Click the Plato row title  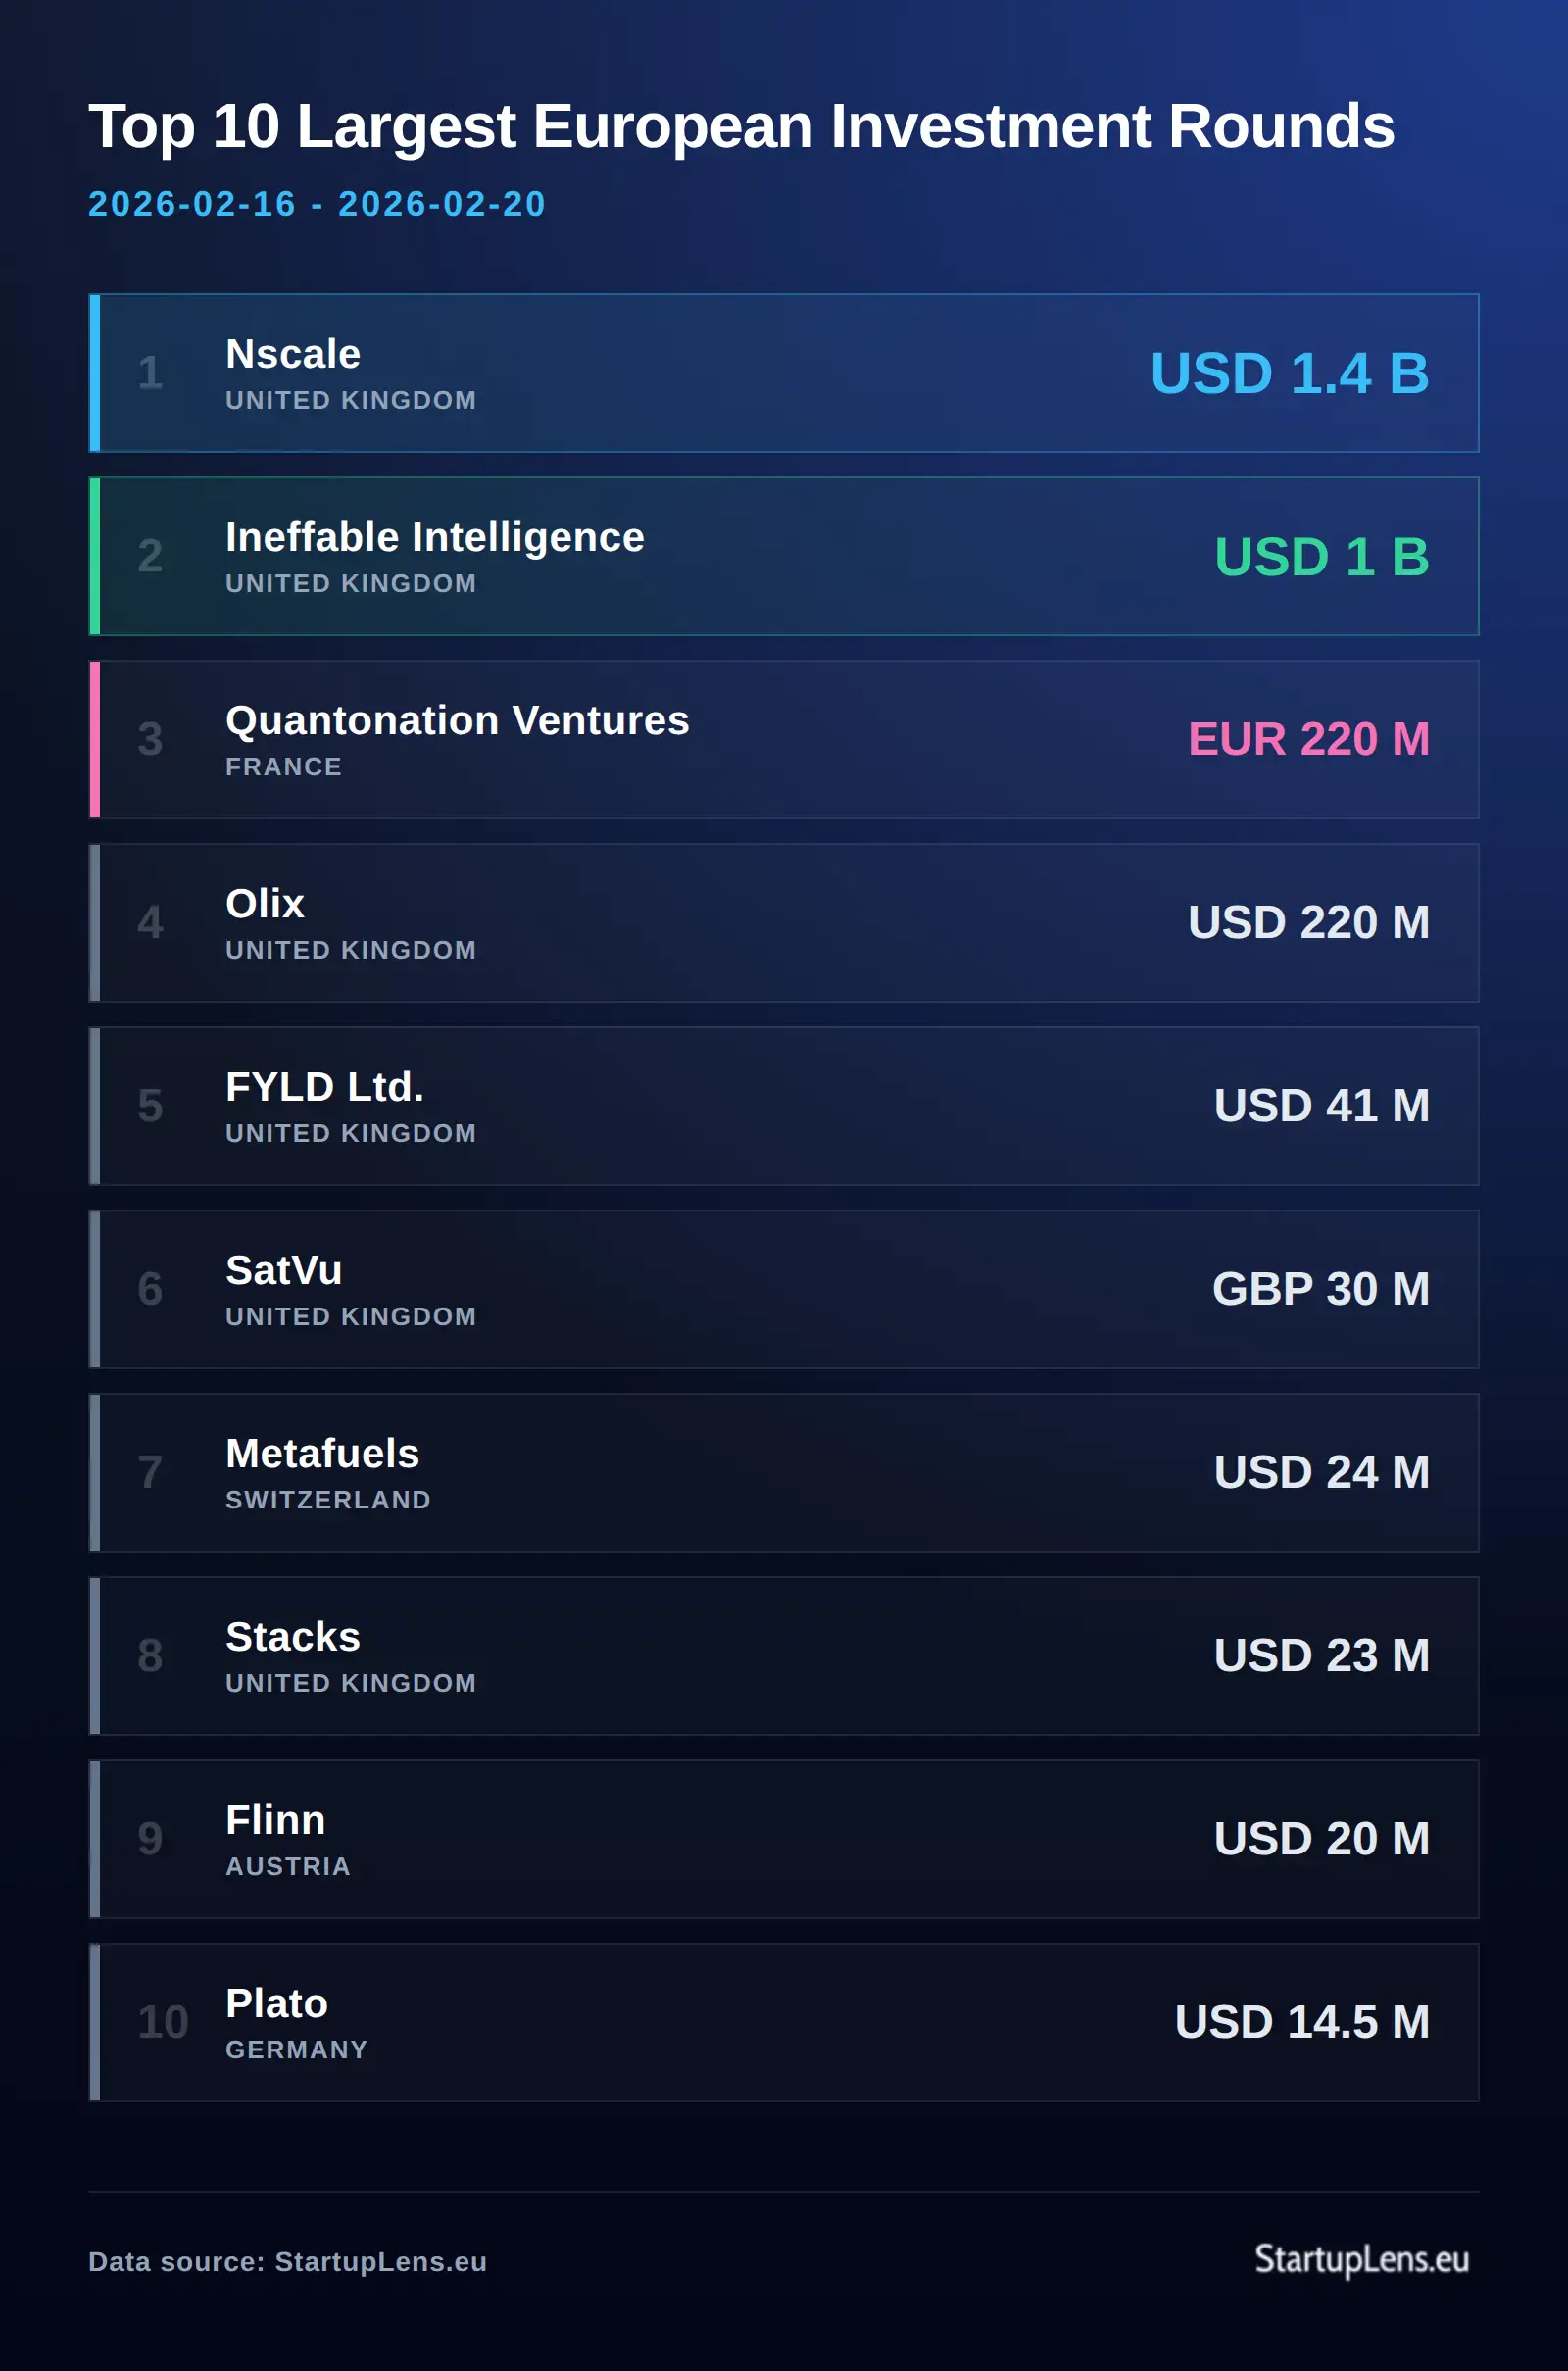click(277, 2004)
